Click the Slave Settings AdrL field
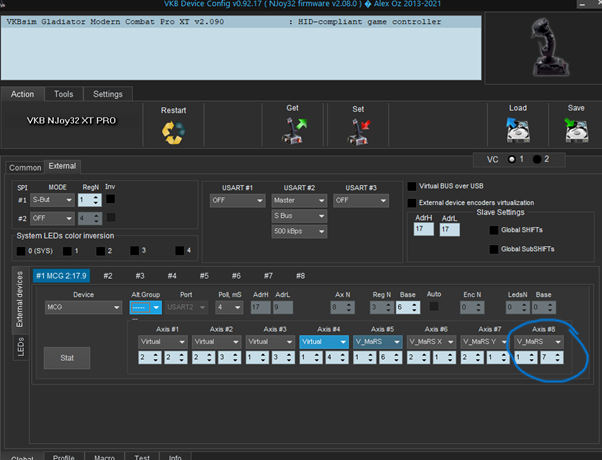The width and height of the screenshot is (602, 460). coord(450,230)
